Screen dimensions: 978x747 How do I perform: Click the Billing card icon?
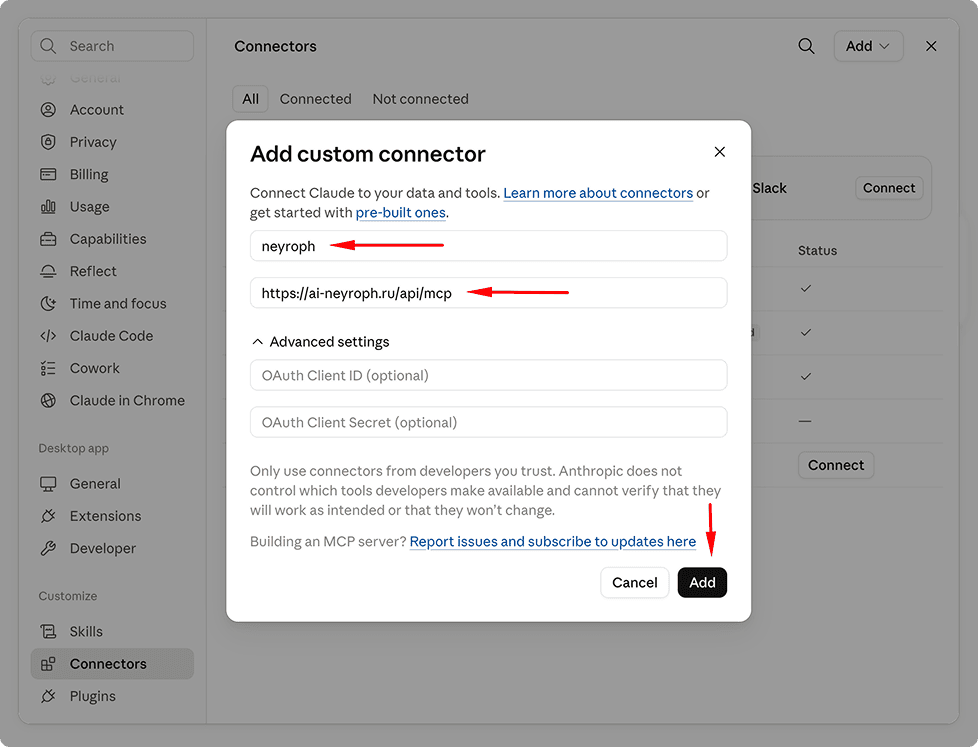48,174
